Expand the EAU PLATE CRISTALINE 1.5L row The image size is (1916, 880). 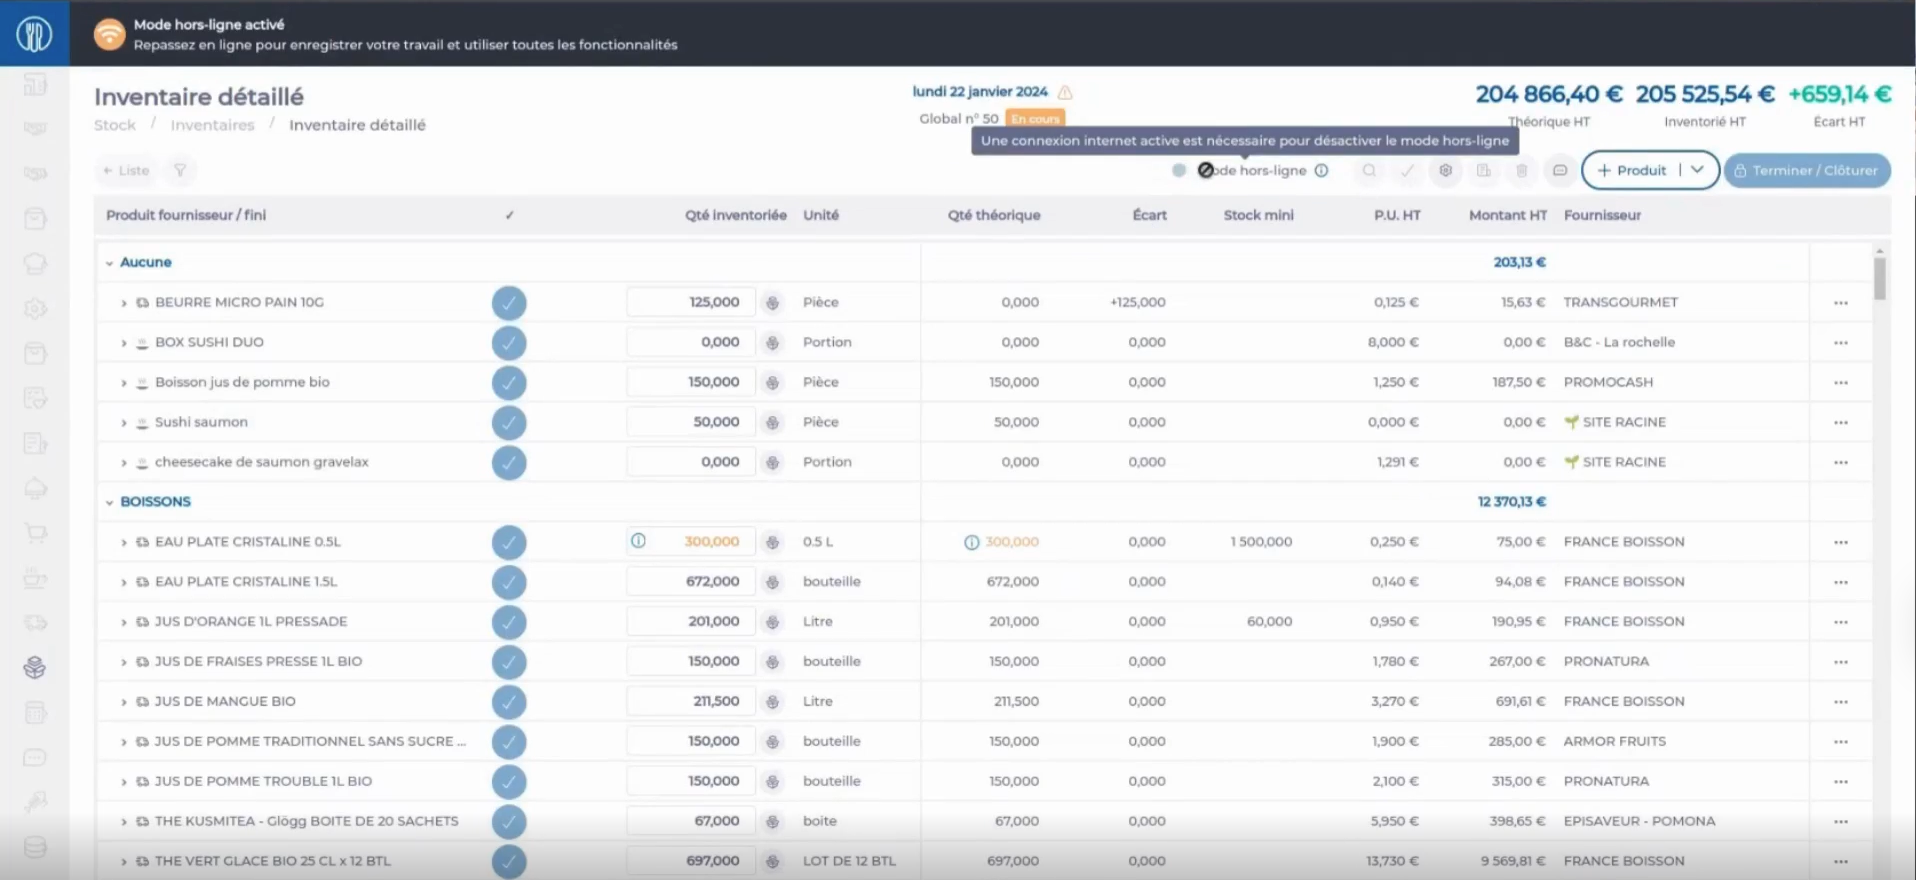pyautogui.click(x=124, y=582)
